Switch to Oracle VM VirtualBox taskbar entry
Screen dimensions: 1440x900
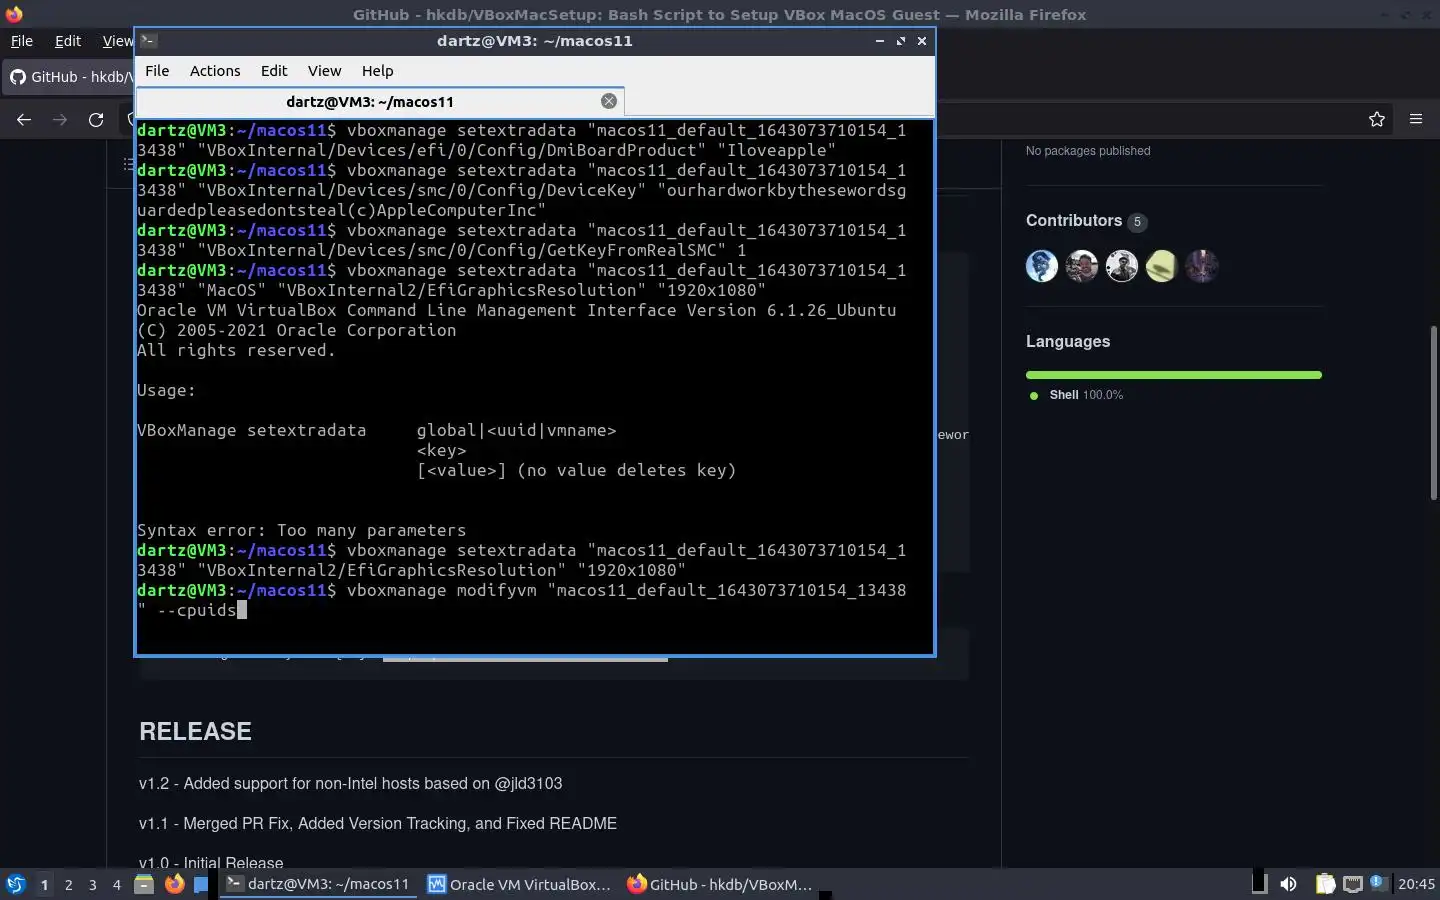point(520,884)
